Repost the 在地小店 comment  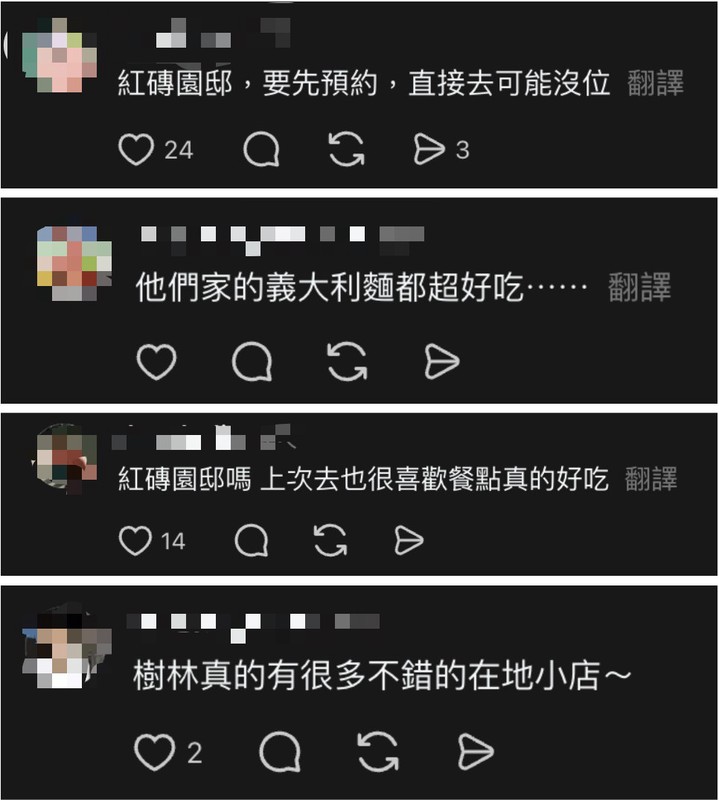point(378,752)
